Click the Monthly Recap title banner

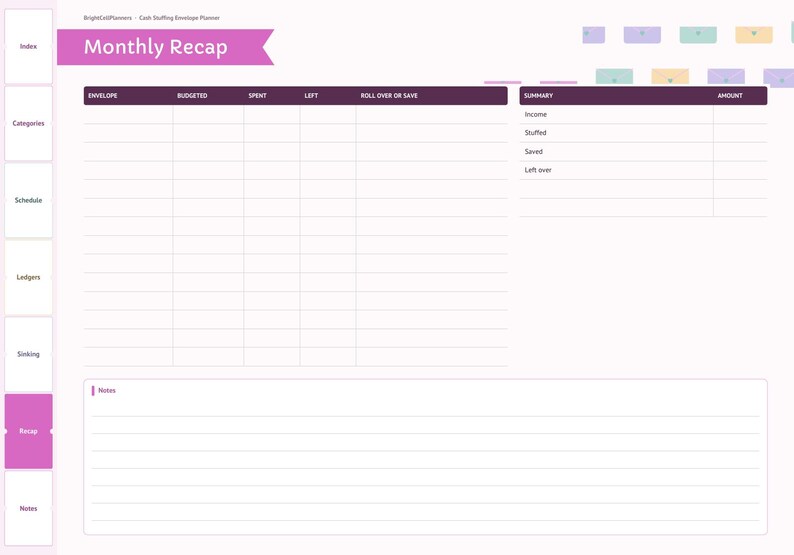pyautogui.click(x=165, y=47)
